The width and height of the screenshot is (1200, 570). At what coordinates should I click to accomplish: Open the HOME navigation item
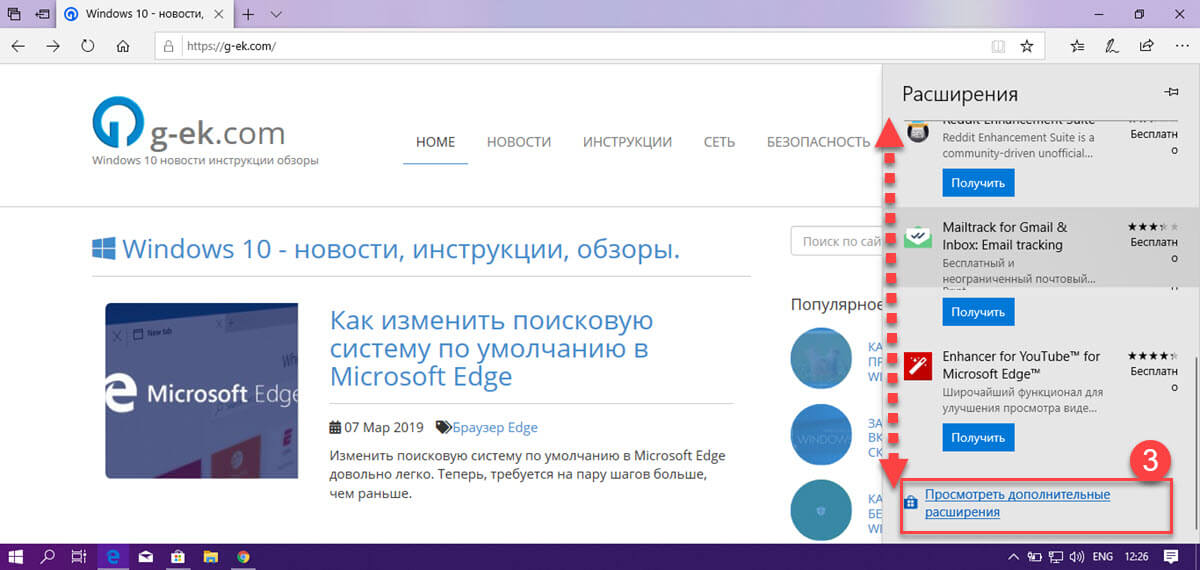point(435,142)
